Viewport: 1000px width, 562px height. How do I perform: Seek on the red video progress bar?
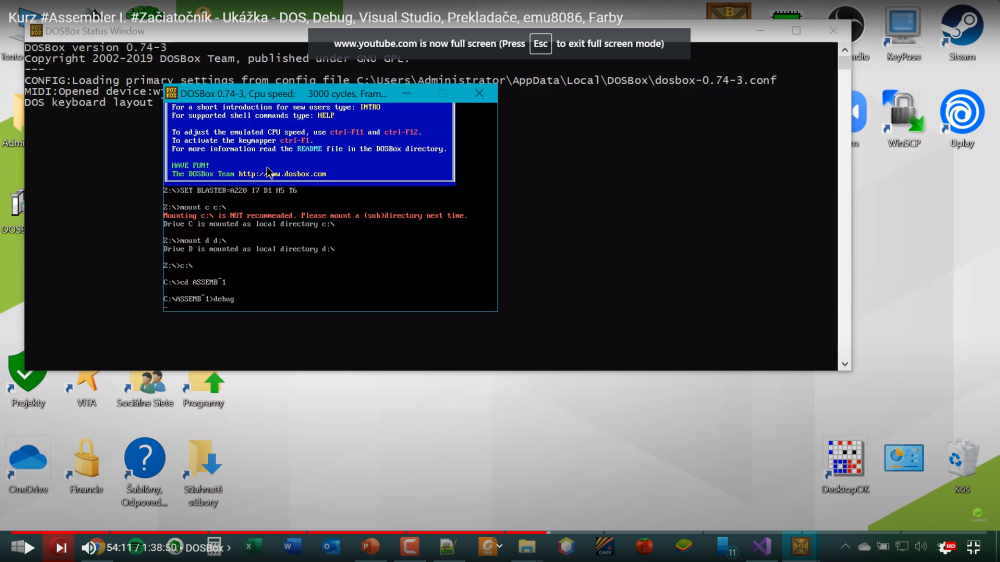300,532
